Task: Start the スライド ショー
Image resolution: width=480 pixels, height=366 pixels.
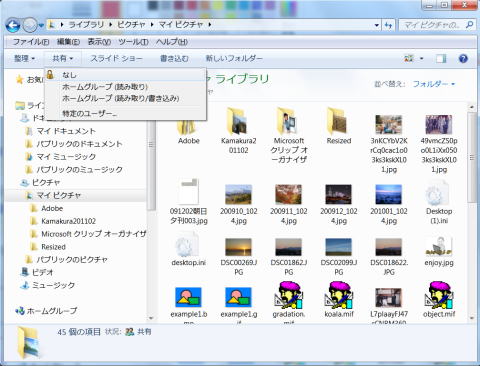Action: point(116,59)
